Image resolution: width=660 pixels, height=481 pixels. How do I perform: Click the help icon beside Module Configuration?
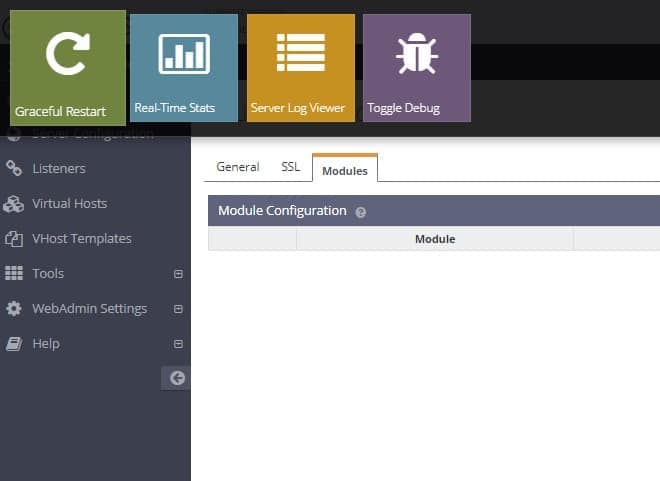[x=361, y=212]
